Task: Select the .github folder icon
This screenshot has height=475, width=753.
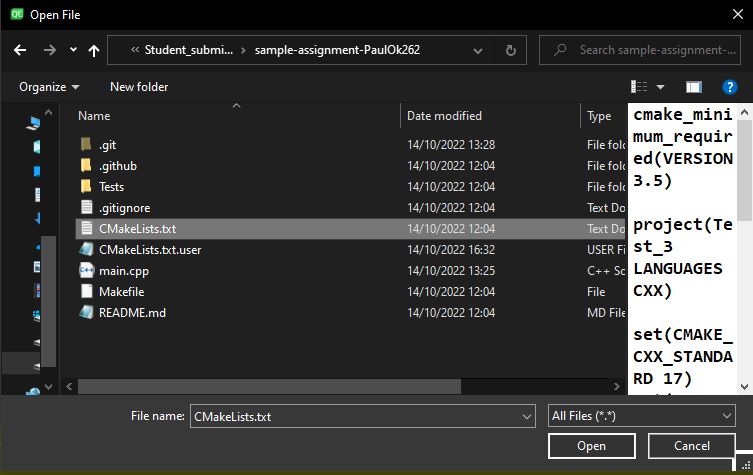Action: [86, 166]
